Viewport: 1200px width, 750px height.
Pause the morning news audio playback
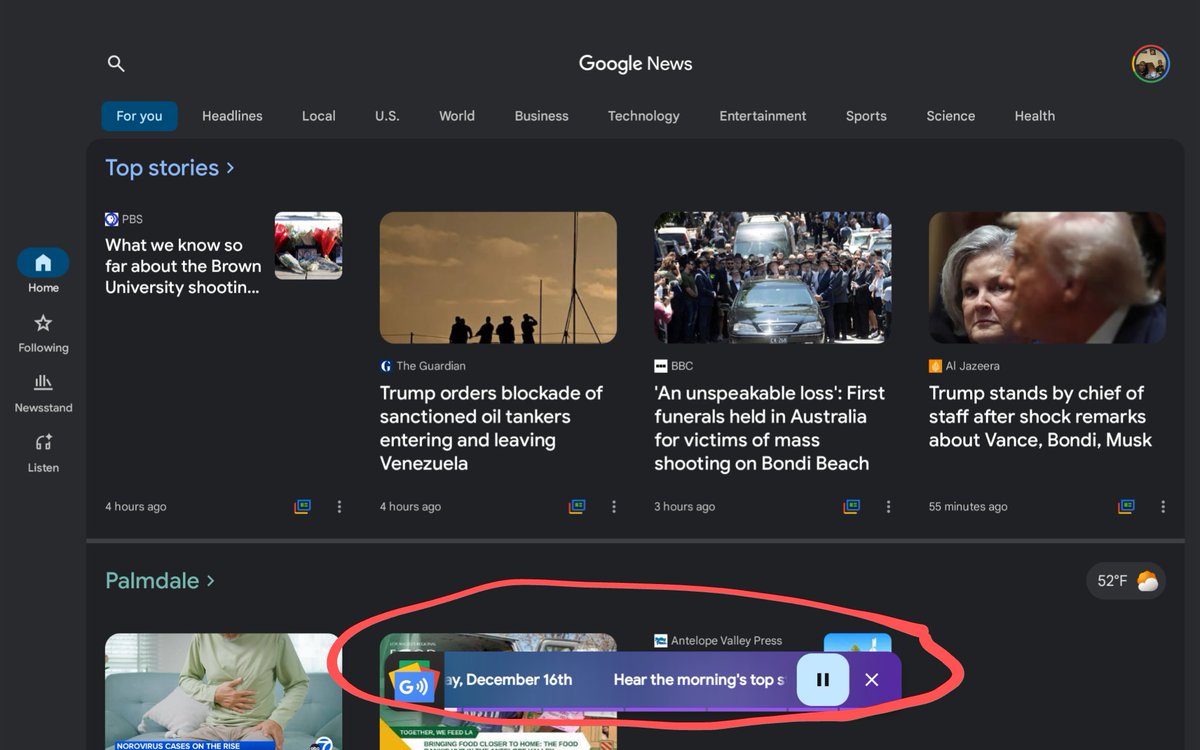[x=822, y=679]
